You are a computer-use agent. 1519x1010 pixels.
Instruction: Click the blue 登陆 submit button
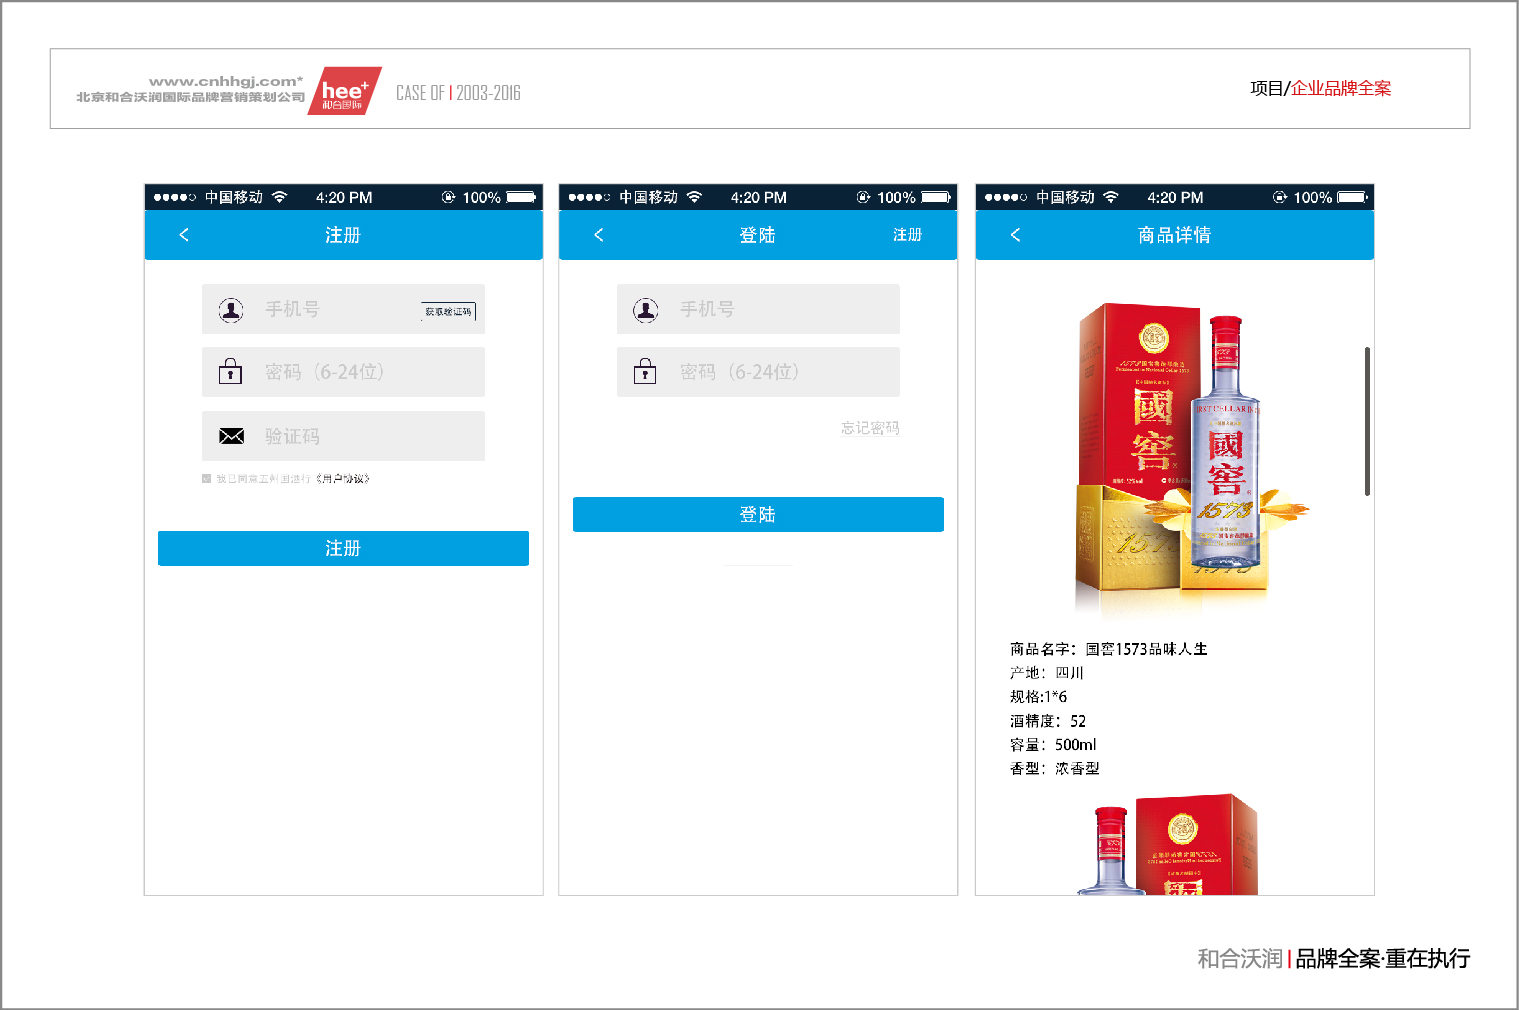pyautogui.click(x=758, y=514)
